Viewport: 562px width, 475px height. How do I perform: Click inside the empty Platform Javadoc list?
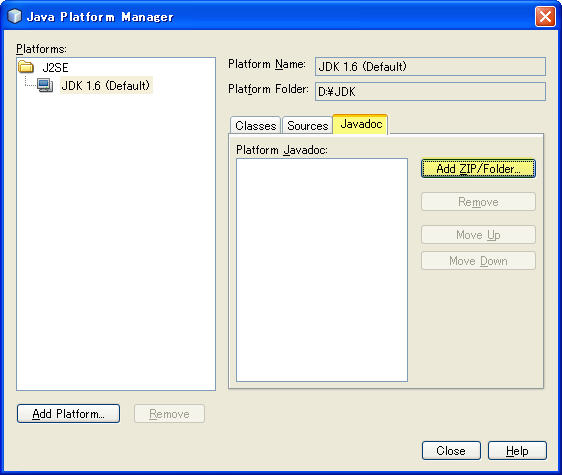pyautogui.click(x=322, y=270)
